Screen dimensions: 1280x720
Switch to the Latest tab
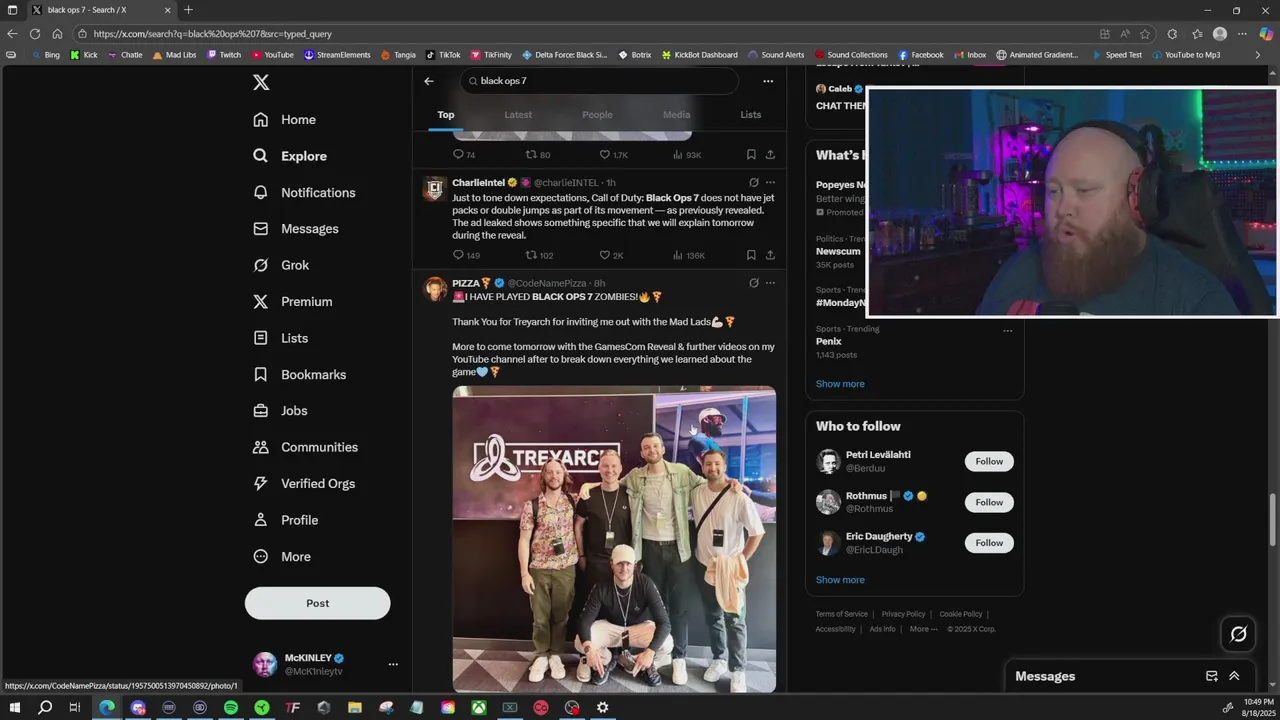click(x=518, y=115)
